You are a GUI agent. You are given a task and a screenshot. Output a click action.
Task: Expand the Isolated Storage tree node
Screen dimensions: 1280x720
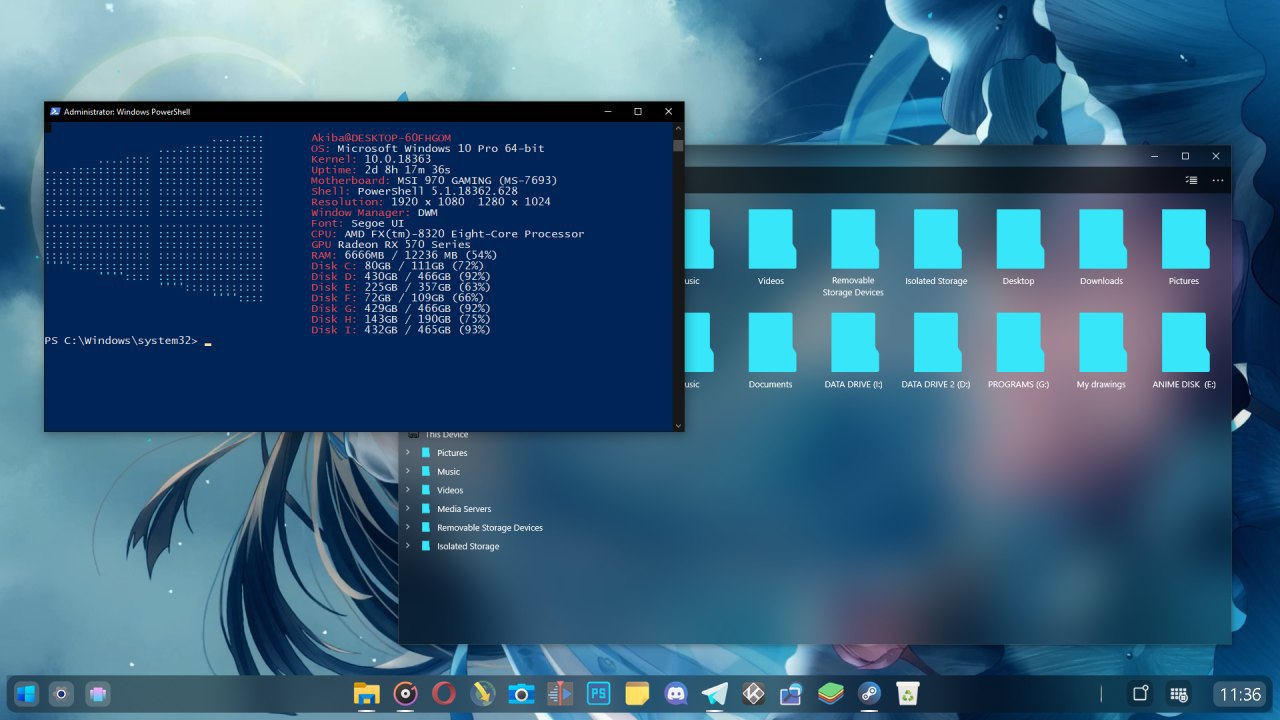point(408,546)
